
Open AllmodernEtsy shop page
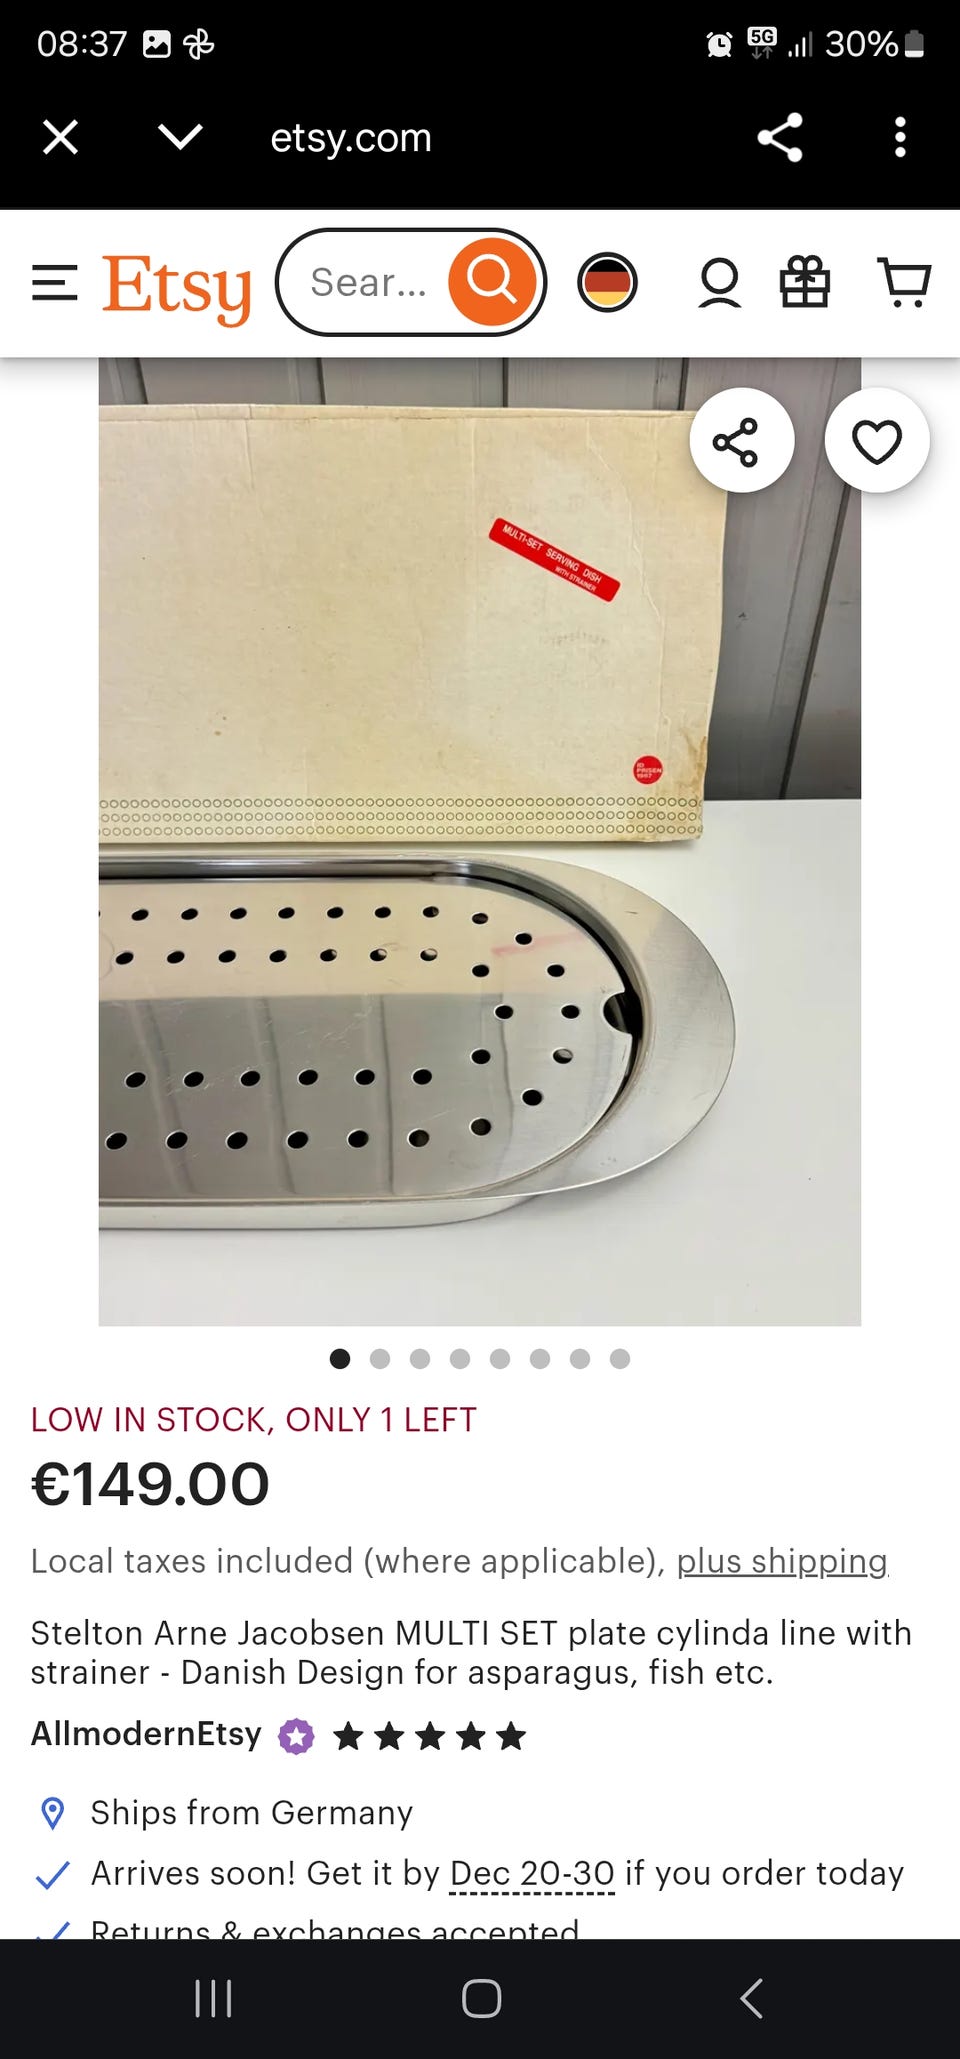pos(146,1733)
